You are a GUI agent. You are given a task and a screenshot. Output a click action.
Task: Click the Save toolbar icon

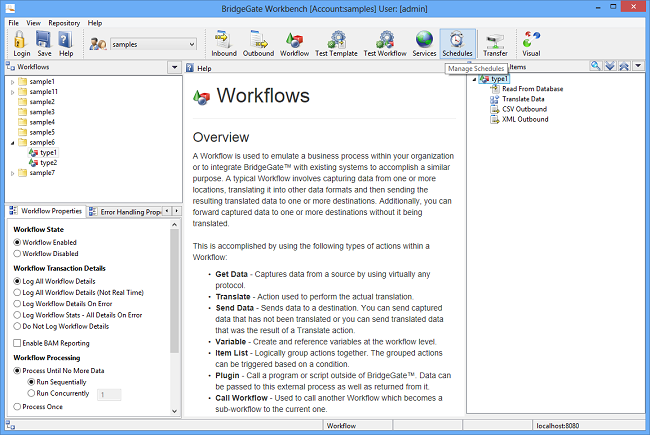(x=44, y=44)
